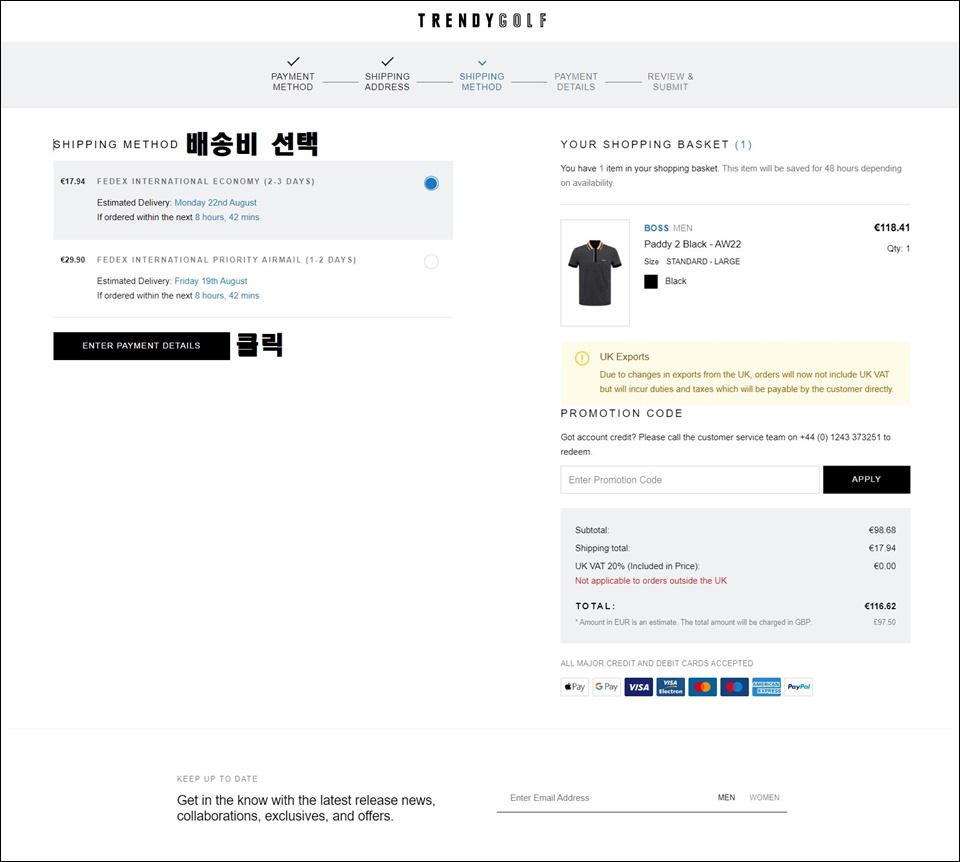Screen dimensions: 960x862
Task: Click Enter Payment Details button
Action: point(141,346)
